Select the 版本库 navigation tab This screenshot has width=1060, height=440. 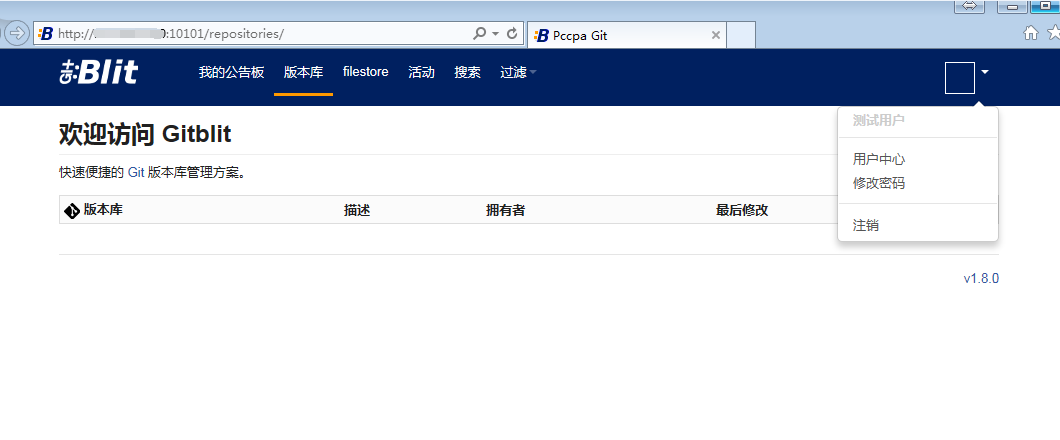click(x=304, y=72)
